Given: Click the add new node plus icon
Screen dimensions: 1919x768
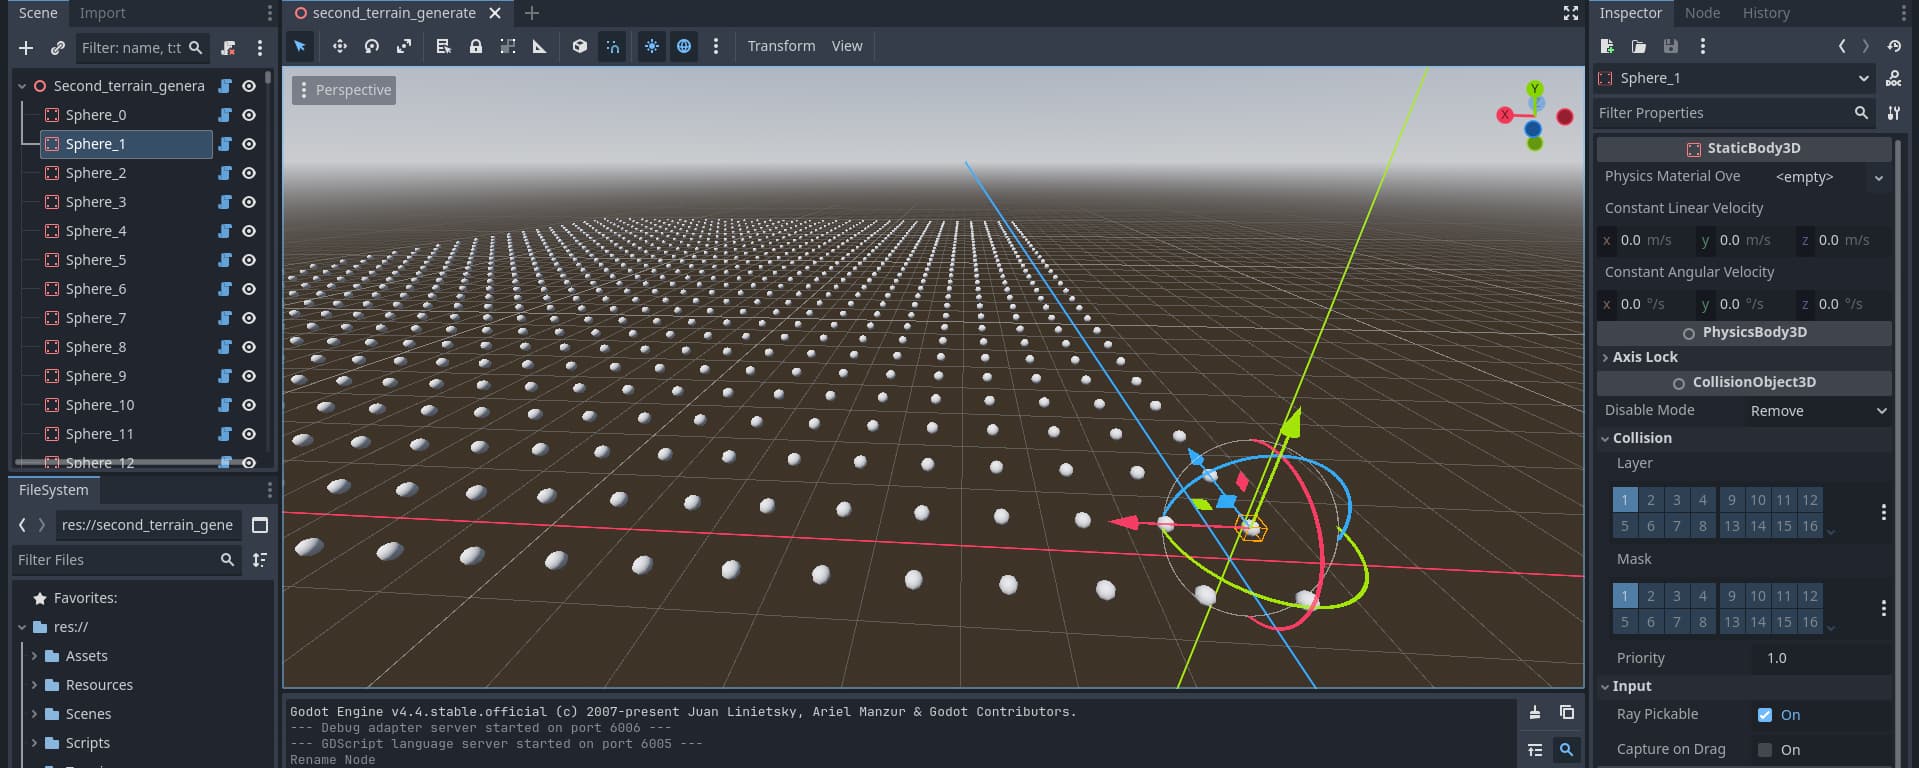Looking at the screenshot, I should click(26, 48).
